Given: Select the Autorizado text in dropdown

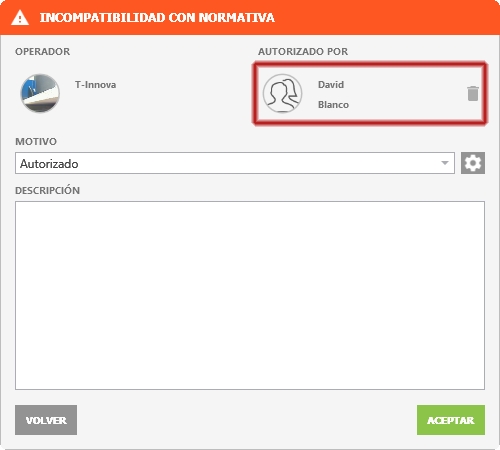Looking at the screenshot, I should point(49,164).
